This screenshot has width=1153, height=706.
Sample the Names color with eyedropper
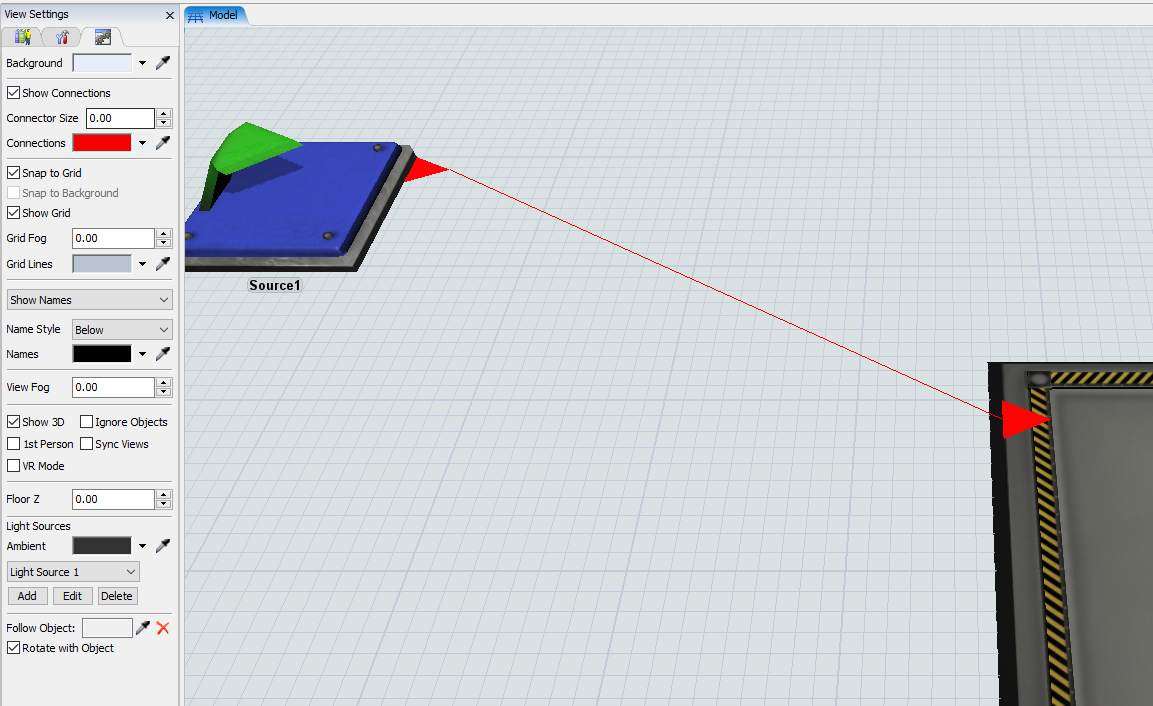163,354
